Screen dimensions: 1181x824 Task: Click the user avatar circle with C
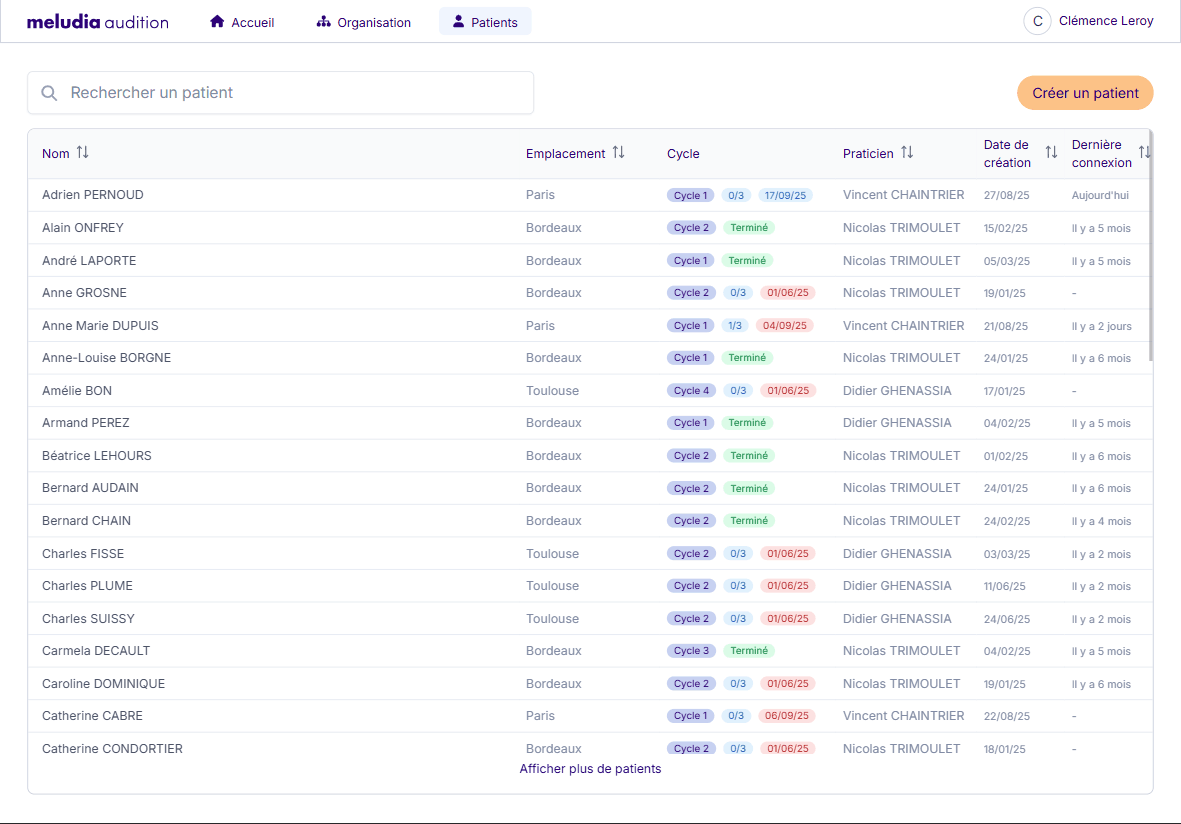tap(1037, 21)
